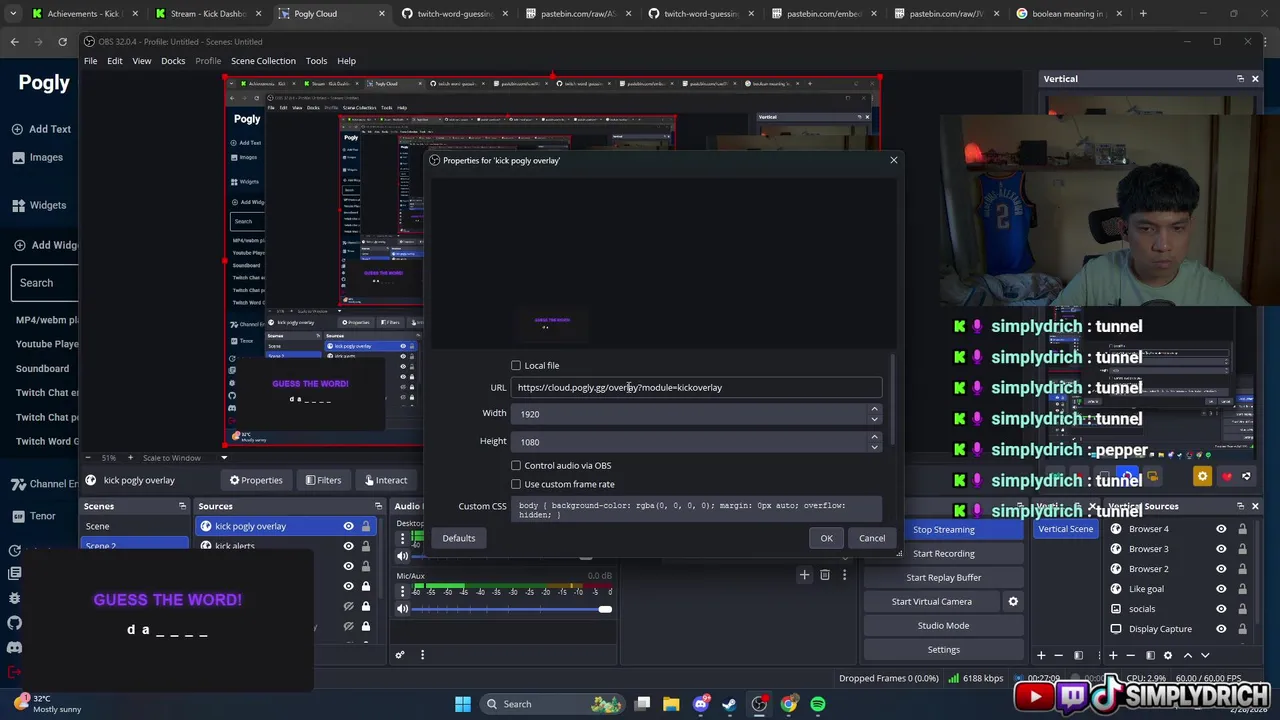Float the Scenes dock panel
Screen dimensions: 1280x720
(x=182, y=506)
